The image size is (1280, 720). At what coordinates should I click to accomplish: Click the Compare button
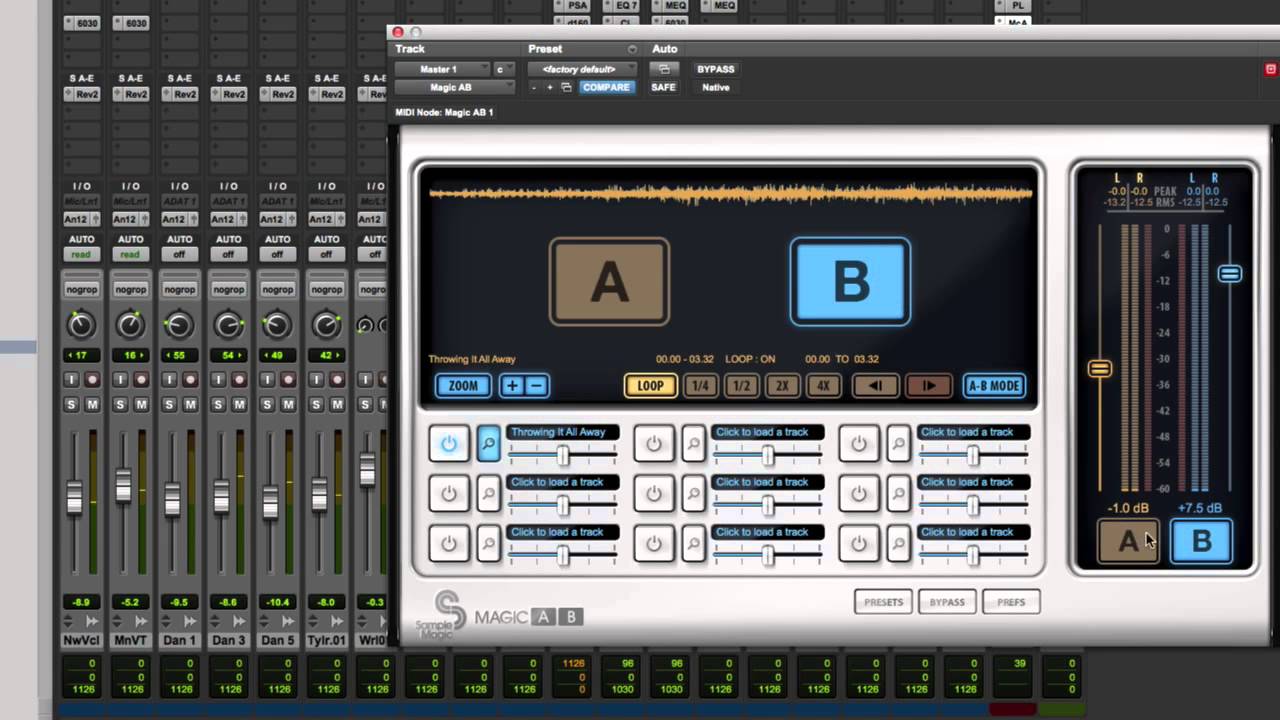[606, 88]
